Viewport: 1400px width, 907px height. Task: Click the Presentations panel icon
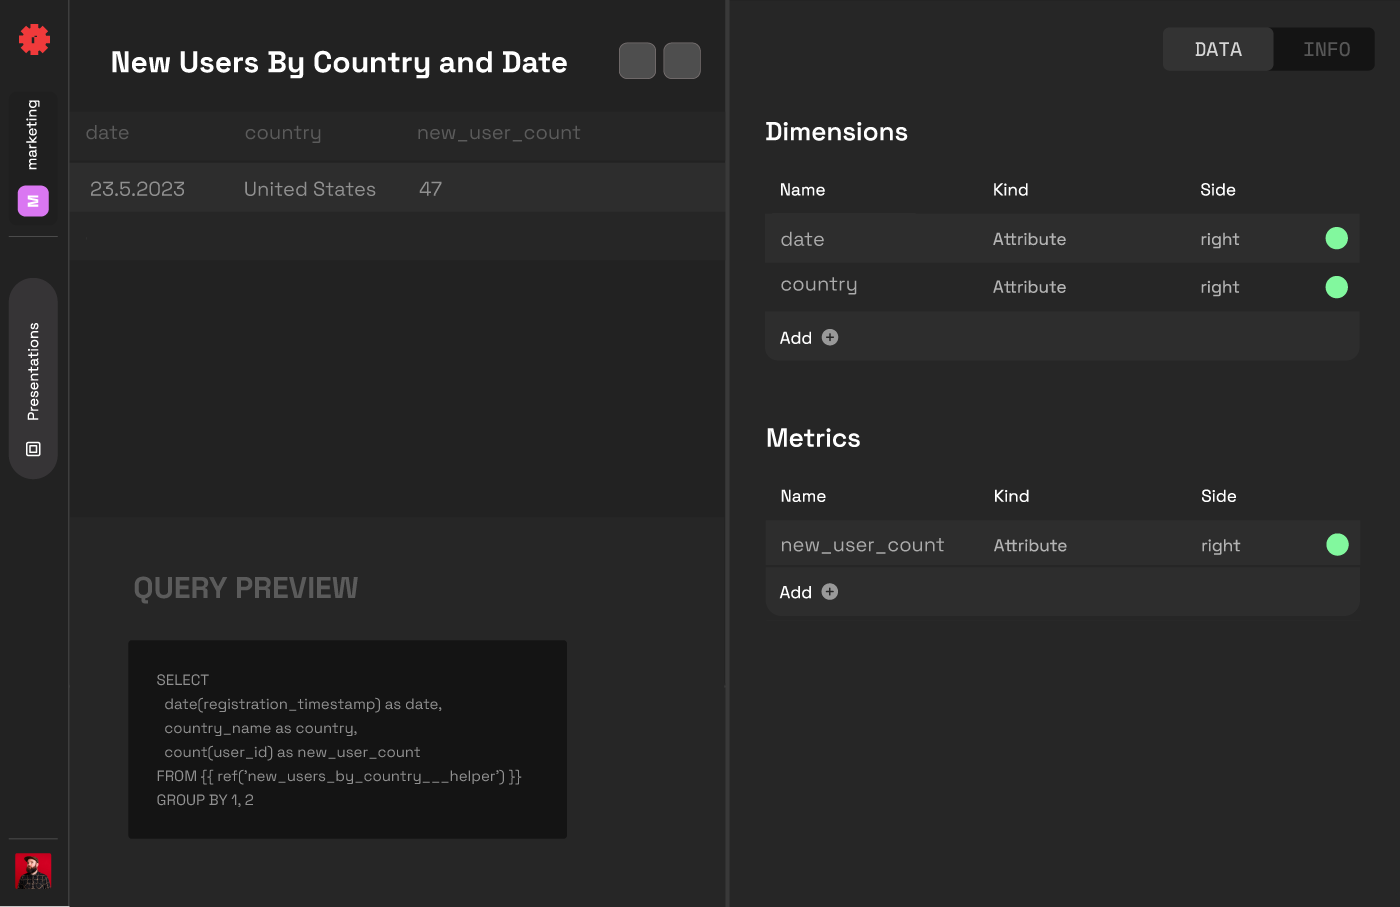coord(33,449)
